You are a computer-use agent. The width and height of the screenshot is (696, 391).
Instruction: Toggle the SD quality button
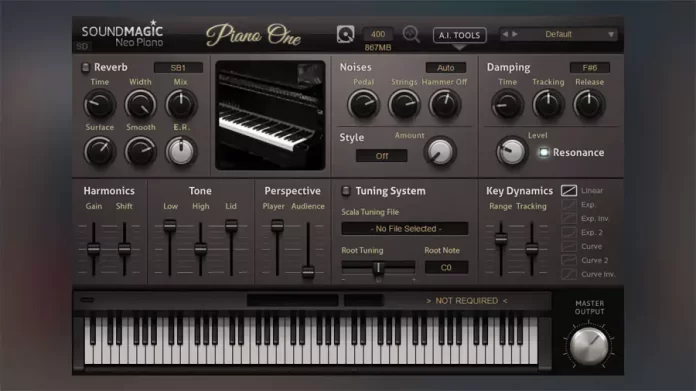82,46
